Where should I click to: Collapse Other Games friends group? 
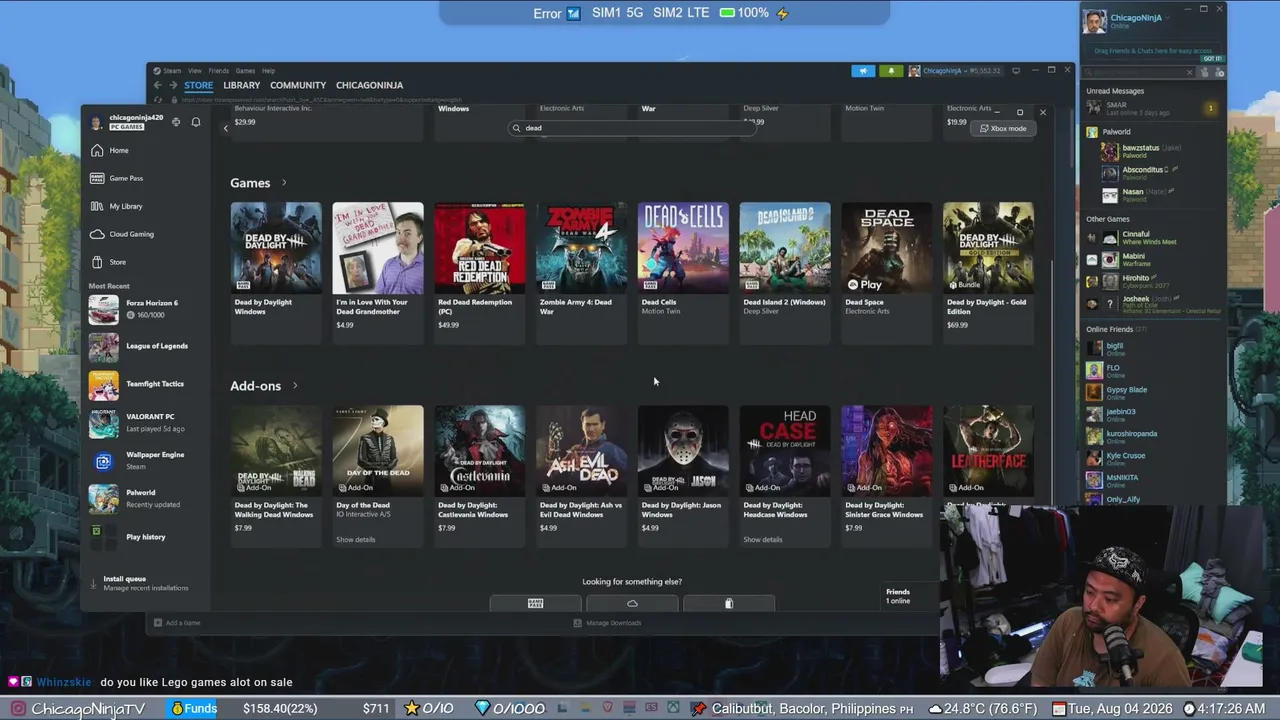point(1108,219)
